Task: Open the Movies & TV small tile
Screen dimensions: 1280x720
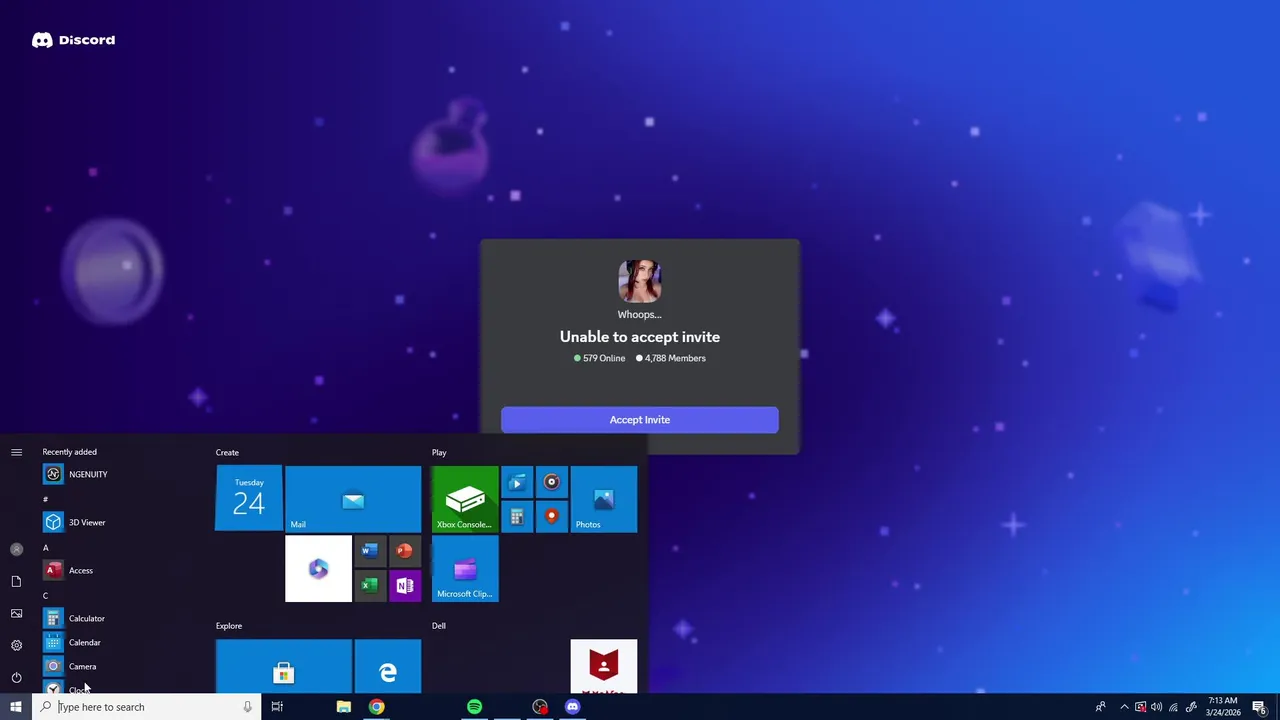Action: [x=517, y=482]
